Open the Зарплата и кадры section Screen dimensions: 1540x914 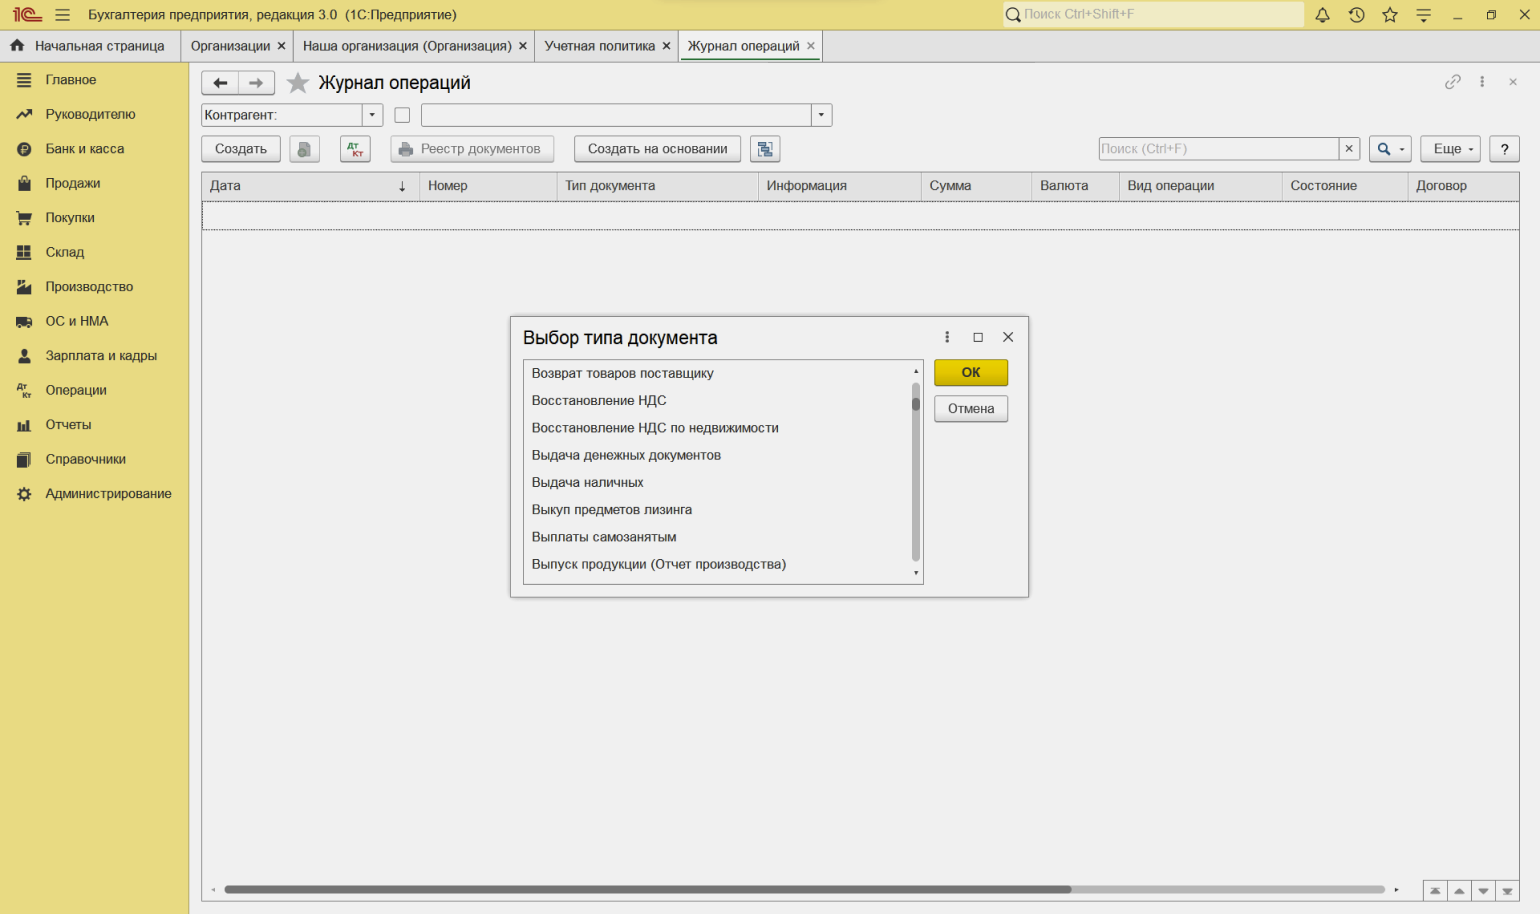[x=100, y=356]
